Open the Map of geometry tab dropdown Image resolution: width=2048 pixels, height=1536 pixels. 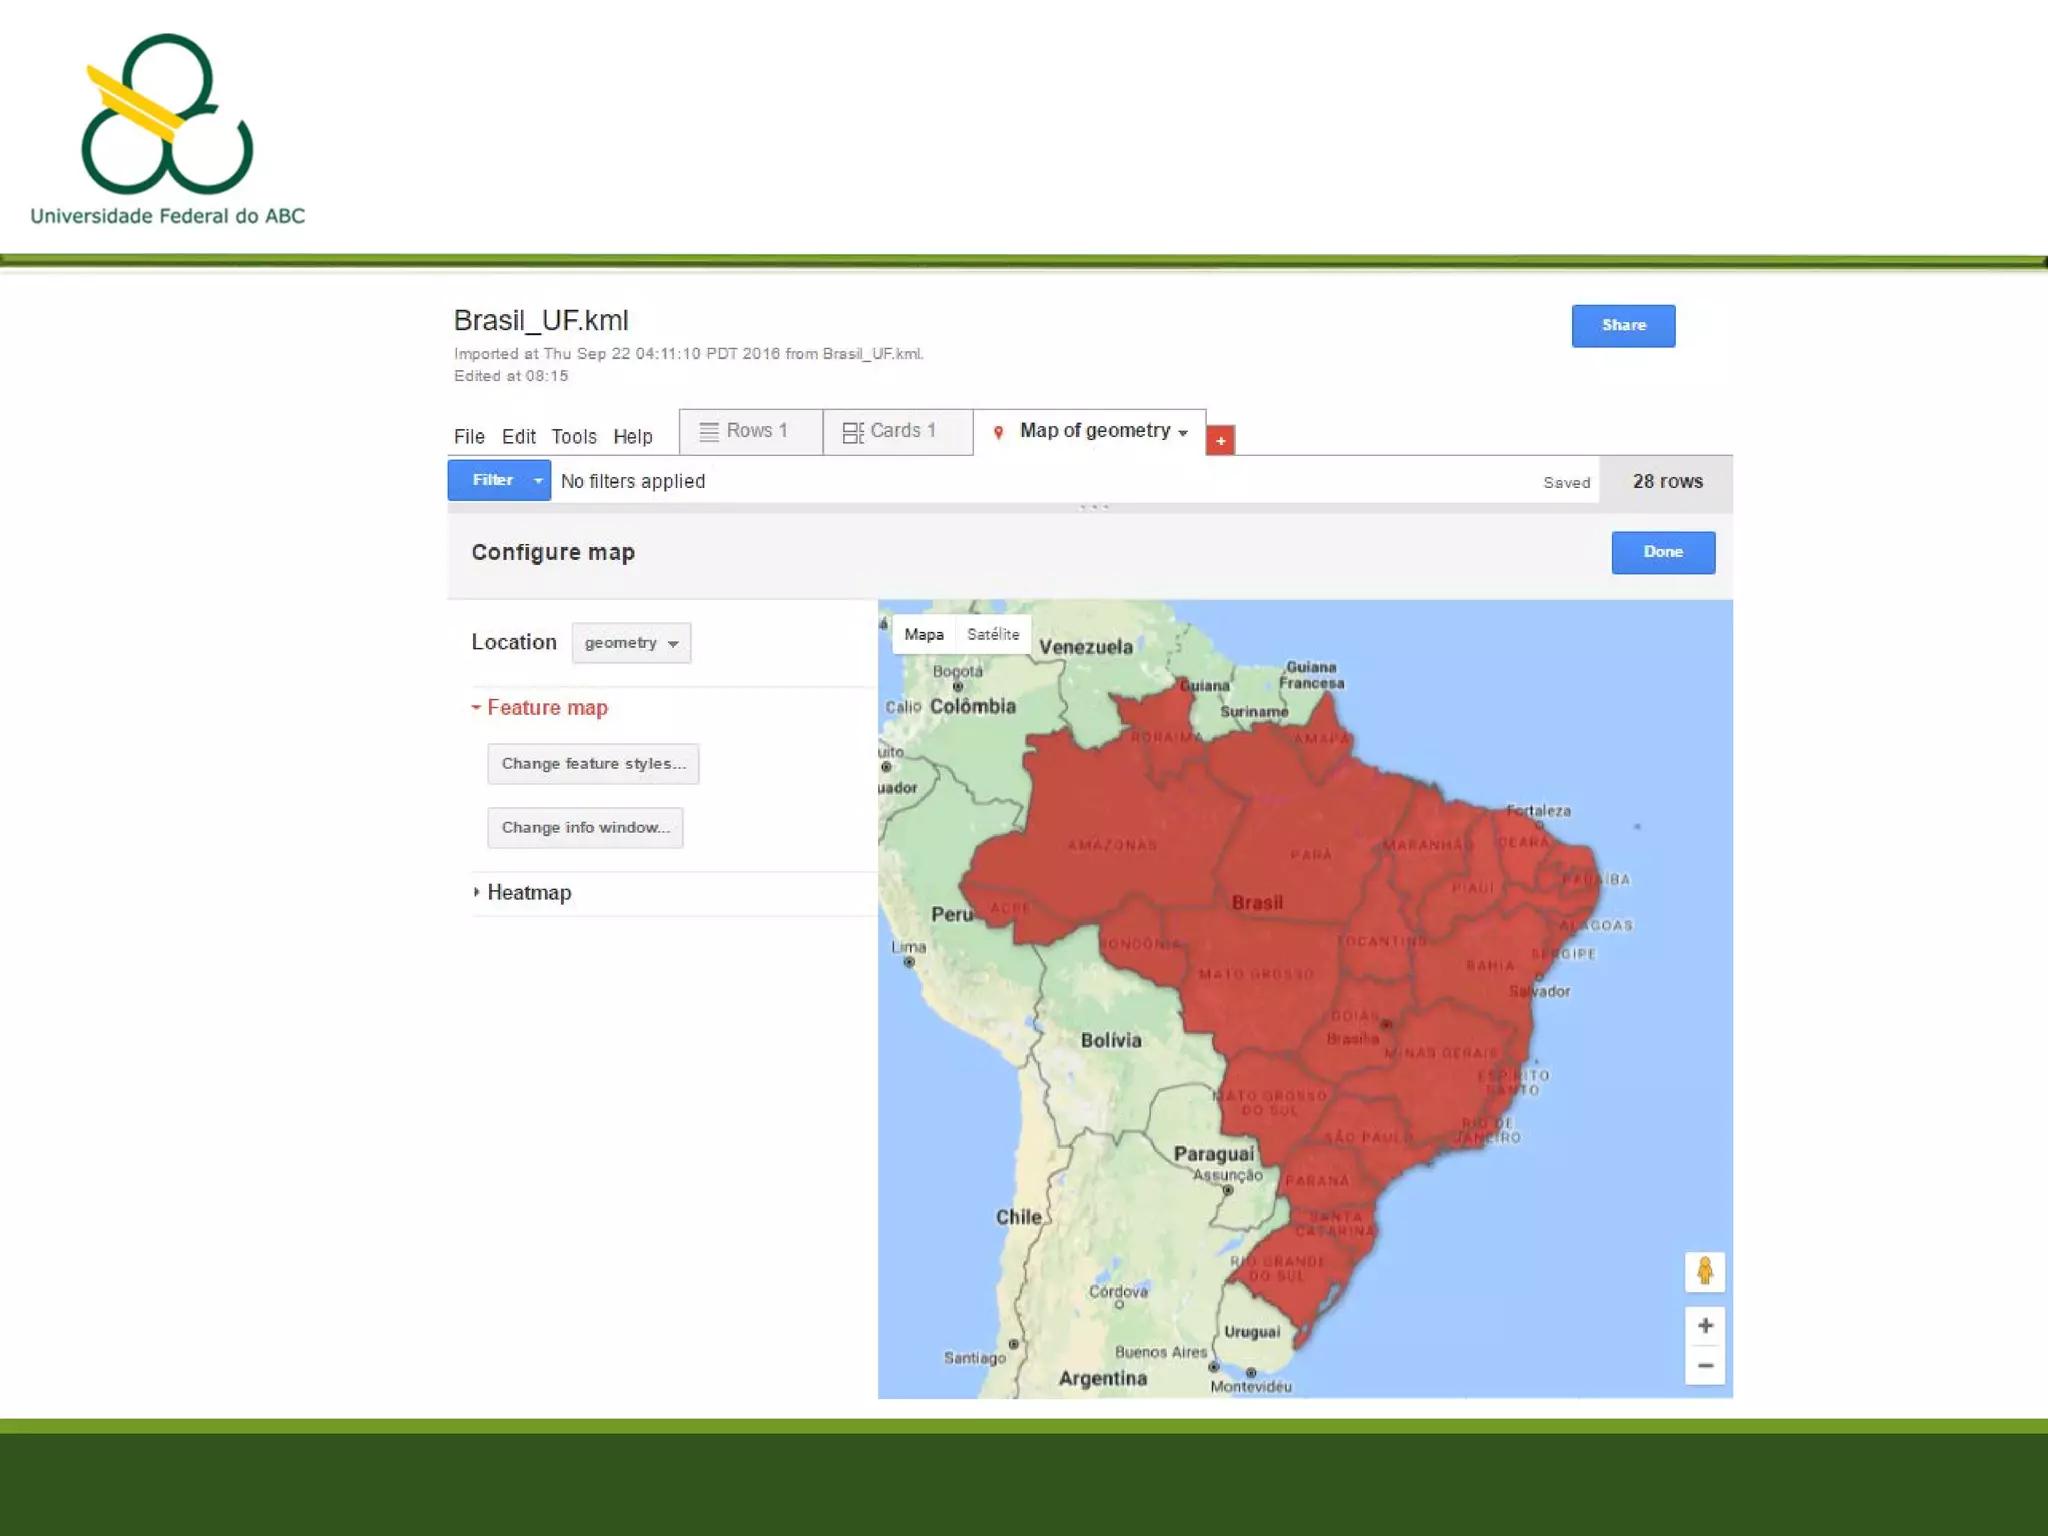click(1183, 433)
